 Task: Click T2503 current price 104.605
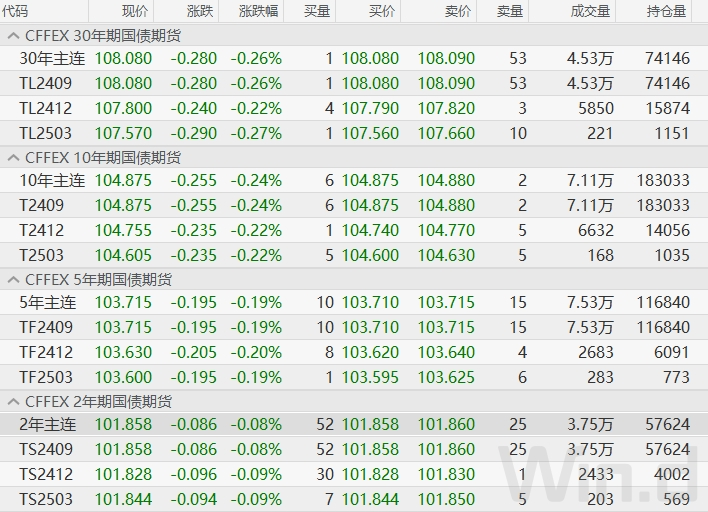pos(123,255)
